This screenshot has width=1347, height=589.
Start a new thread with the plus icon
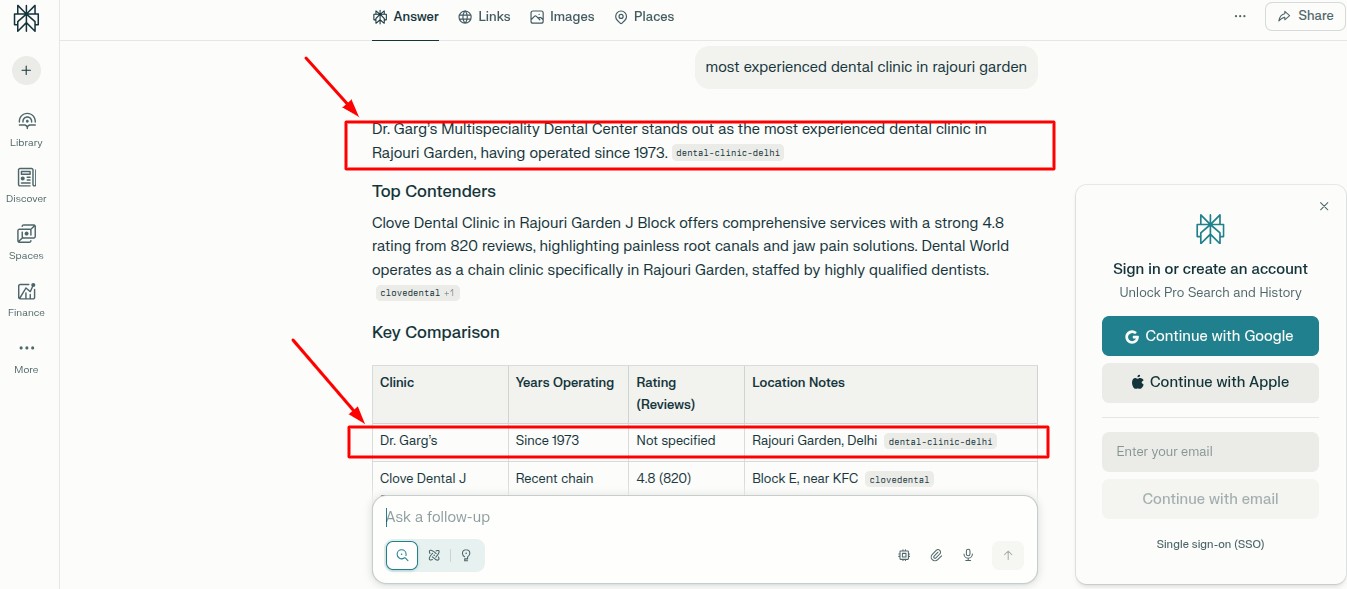26,70
